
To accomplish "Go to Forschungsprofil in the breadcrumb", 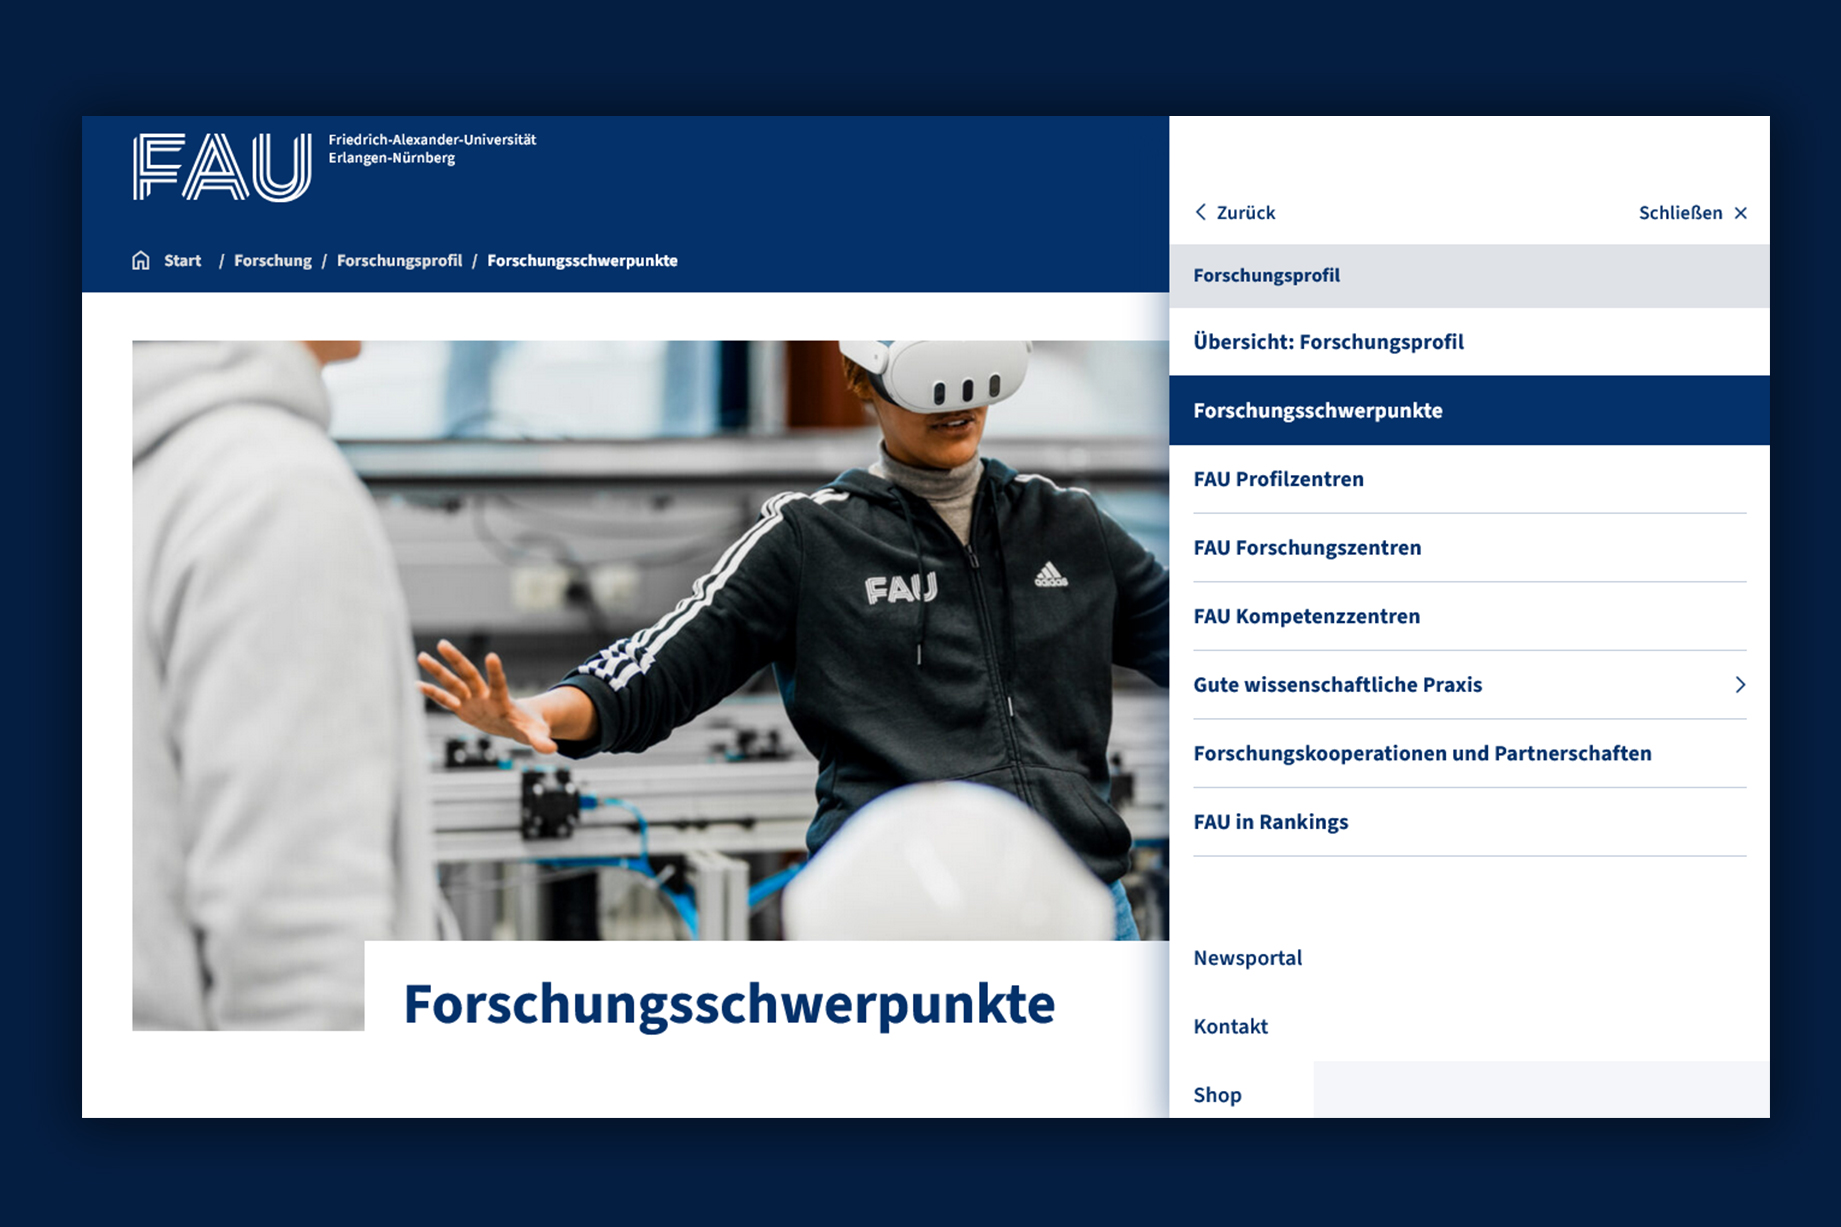I will tap(399, 261).
